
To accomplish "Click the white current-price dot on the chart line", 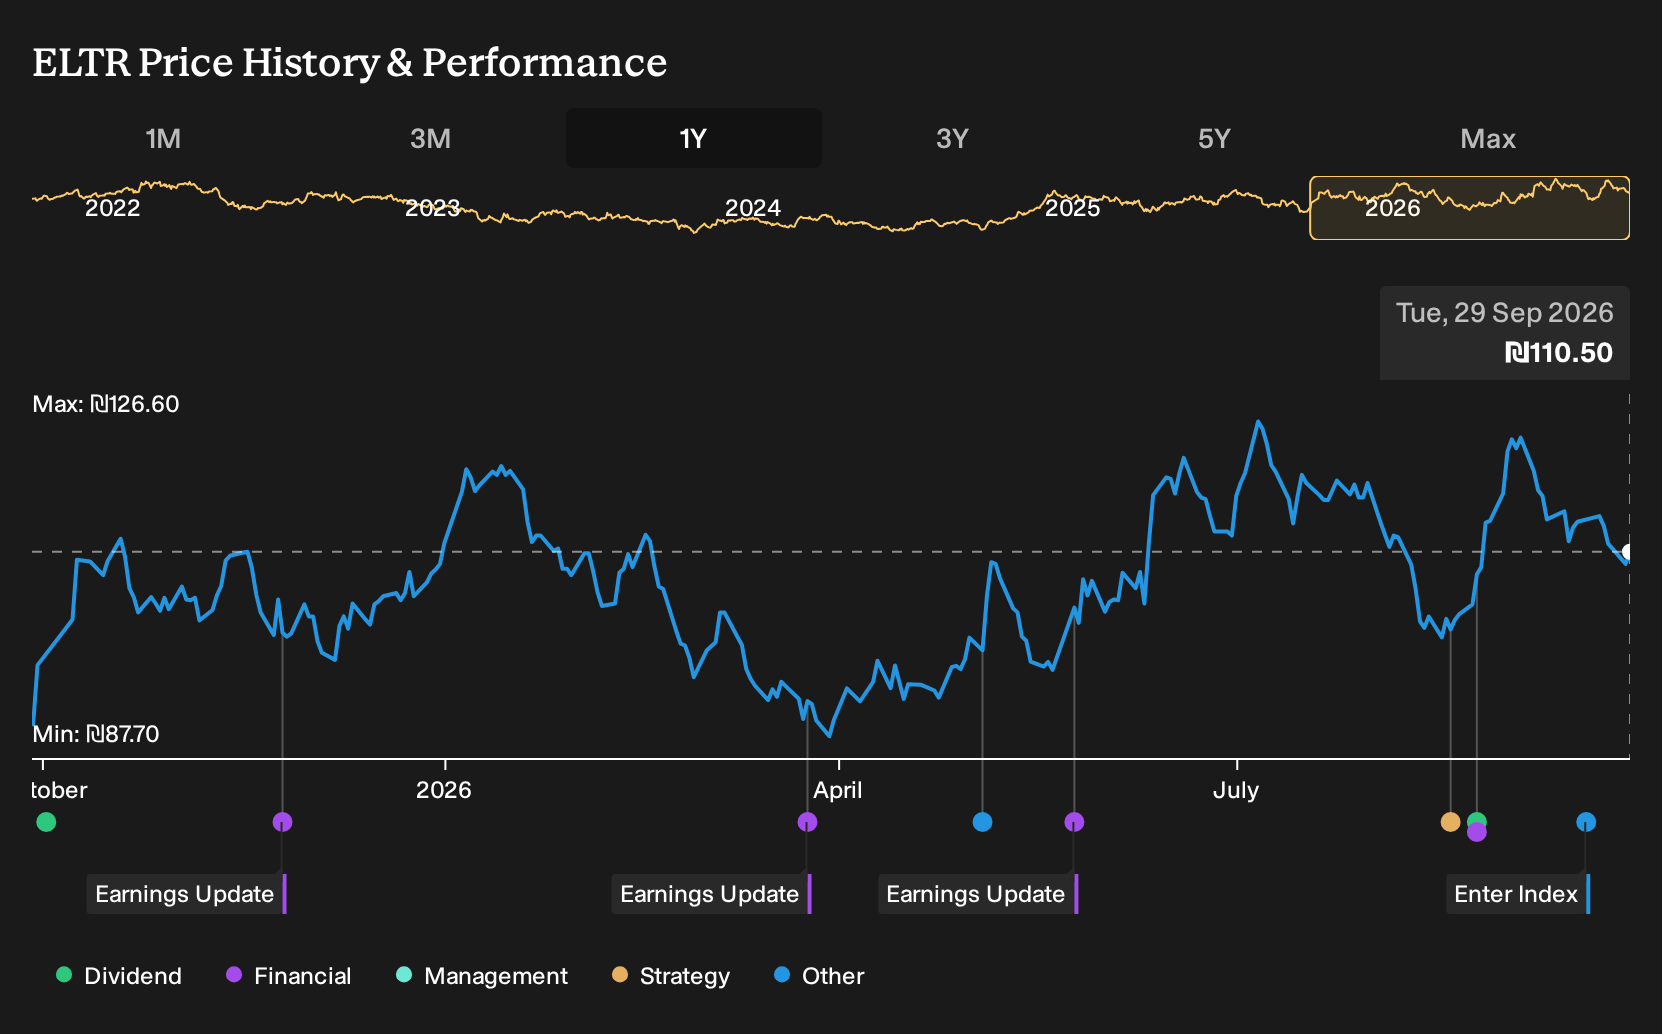I will click(1628, 552).
